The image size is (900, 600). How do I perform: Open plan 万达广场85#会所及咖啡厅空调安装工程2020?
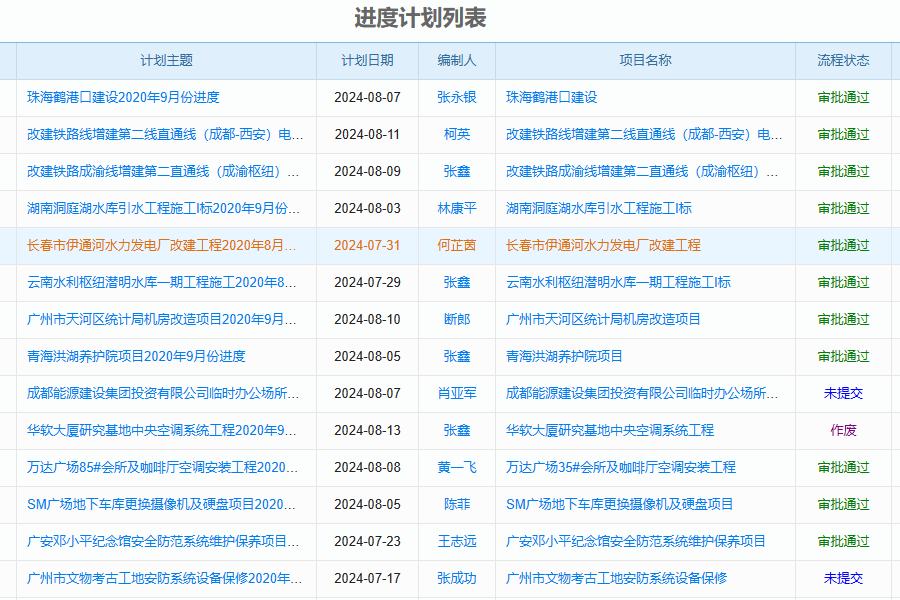pyautogui.click(x=162, y=467)
